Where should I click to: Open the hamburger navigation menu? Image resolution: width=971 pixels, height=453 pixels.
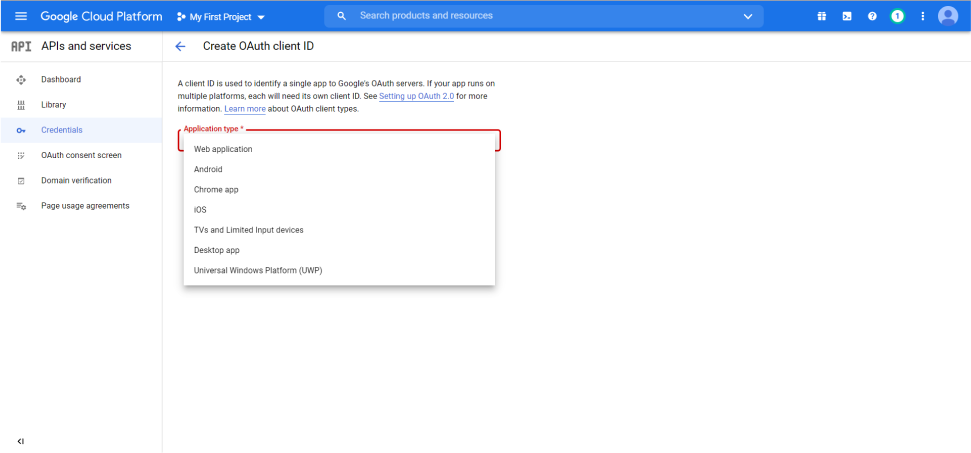tap(21, 16)
